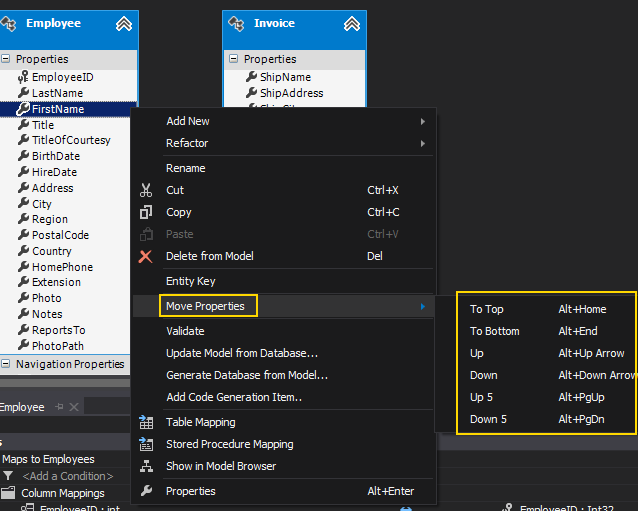
Task: Click the Copy icon in context menu
Action: [146, 212]
